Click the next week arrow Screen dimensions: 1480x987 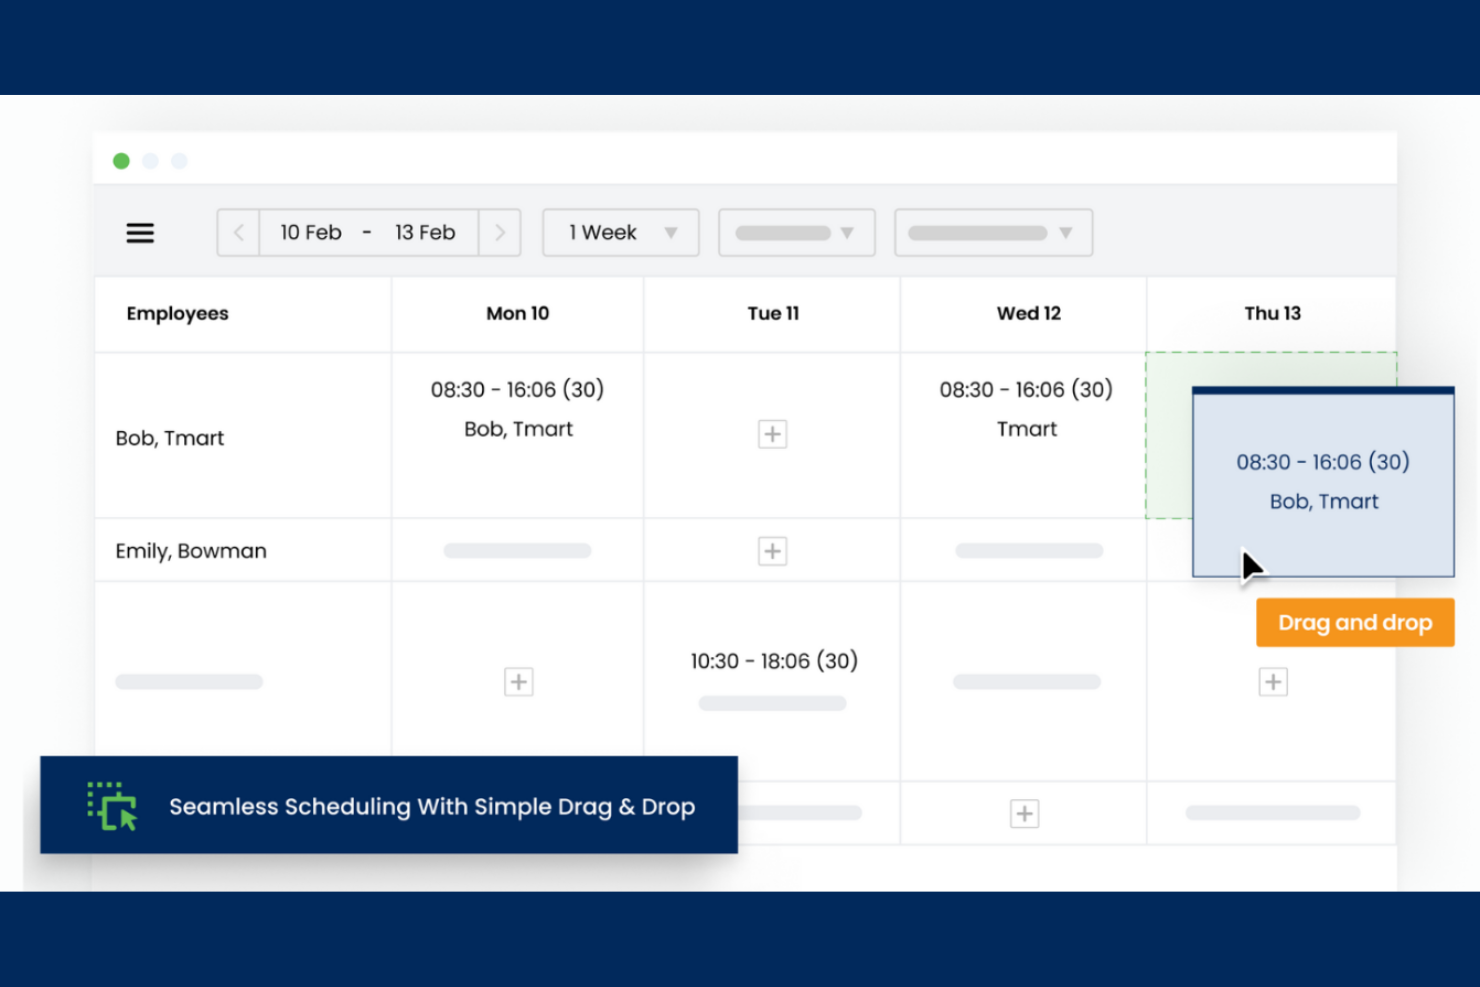500,232
